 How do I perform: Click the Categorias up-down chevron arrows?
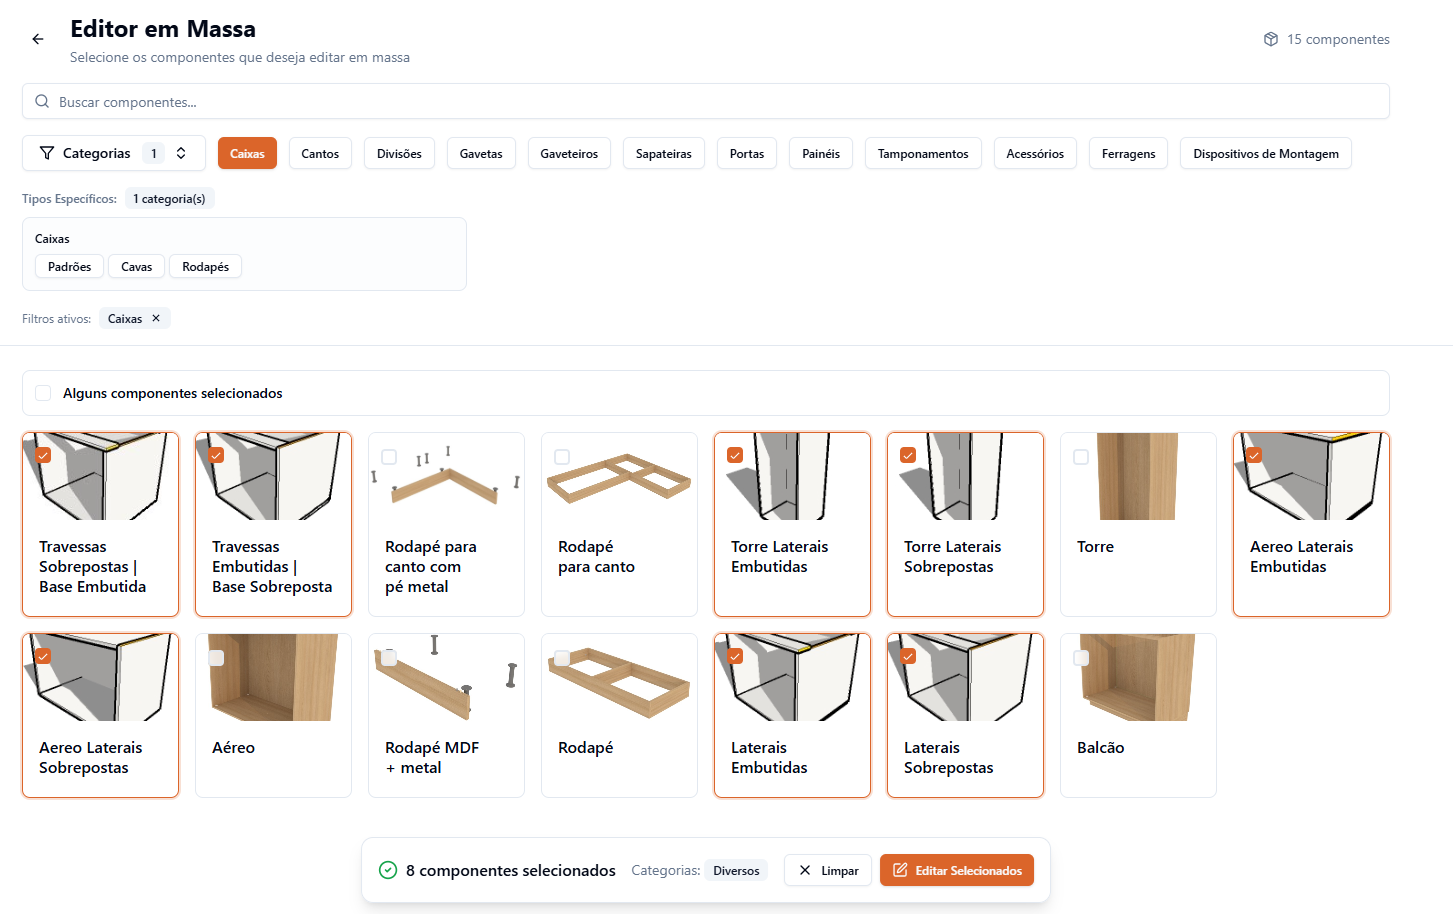click(181, 153)
